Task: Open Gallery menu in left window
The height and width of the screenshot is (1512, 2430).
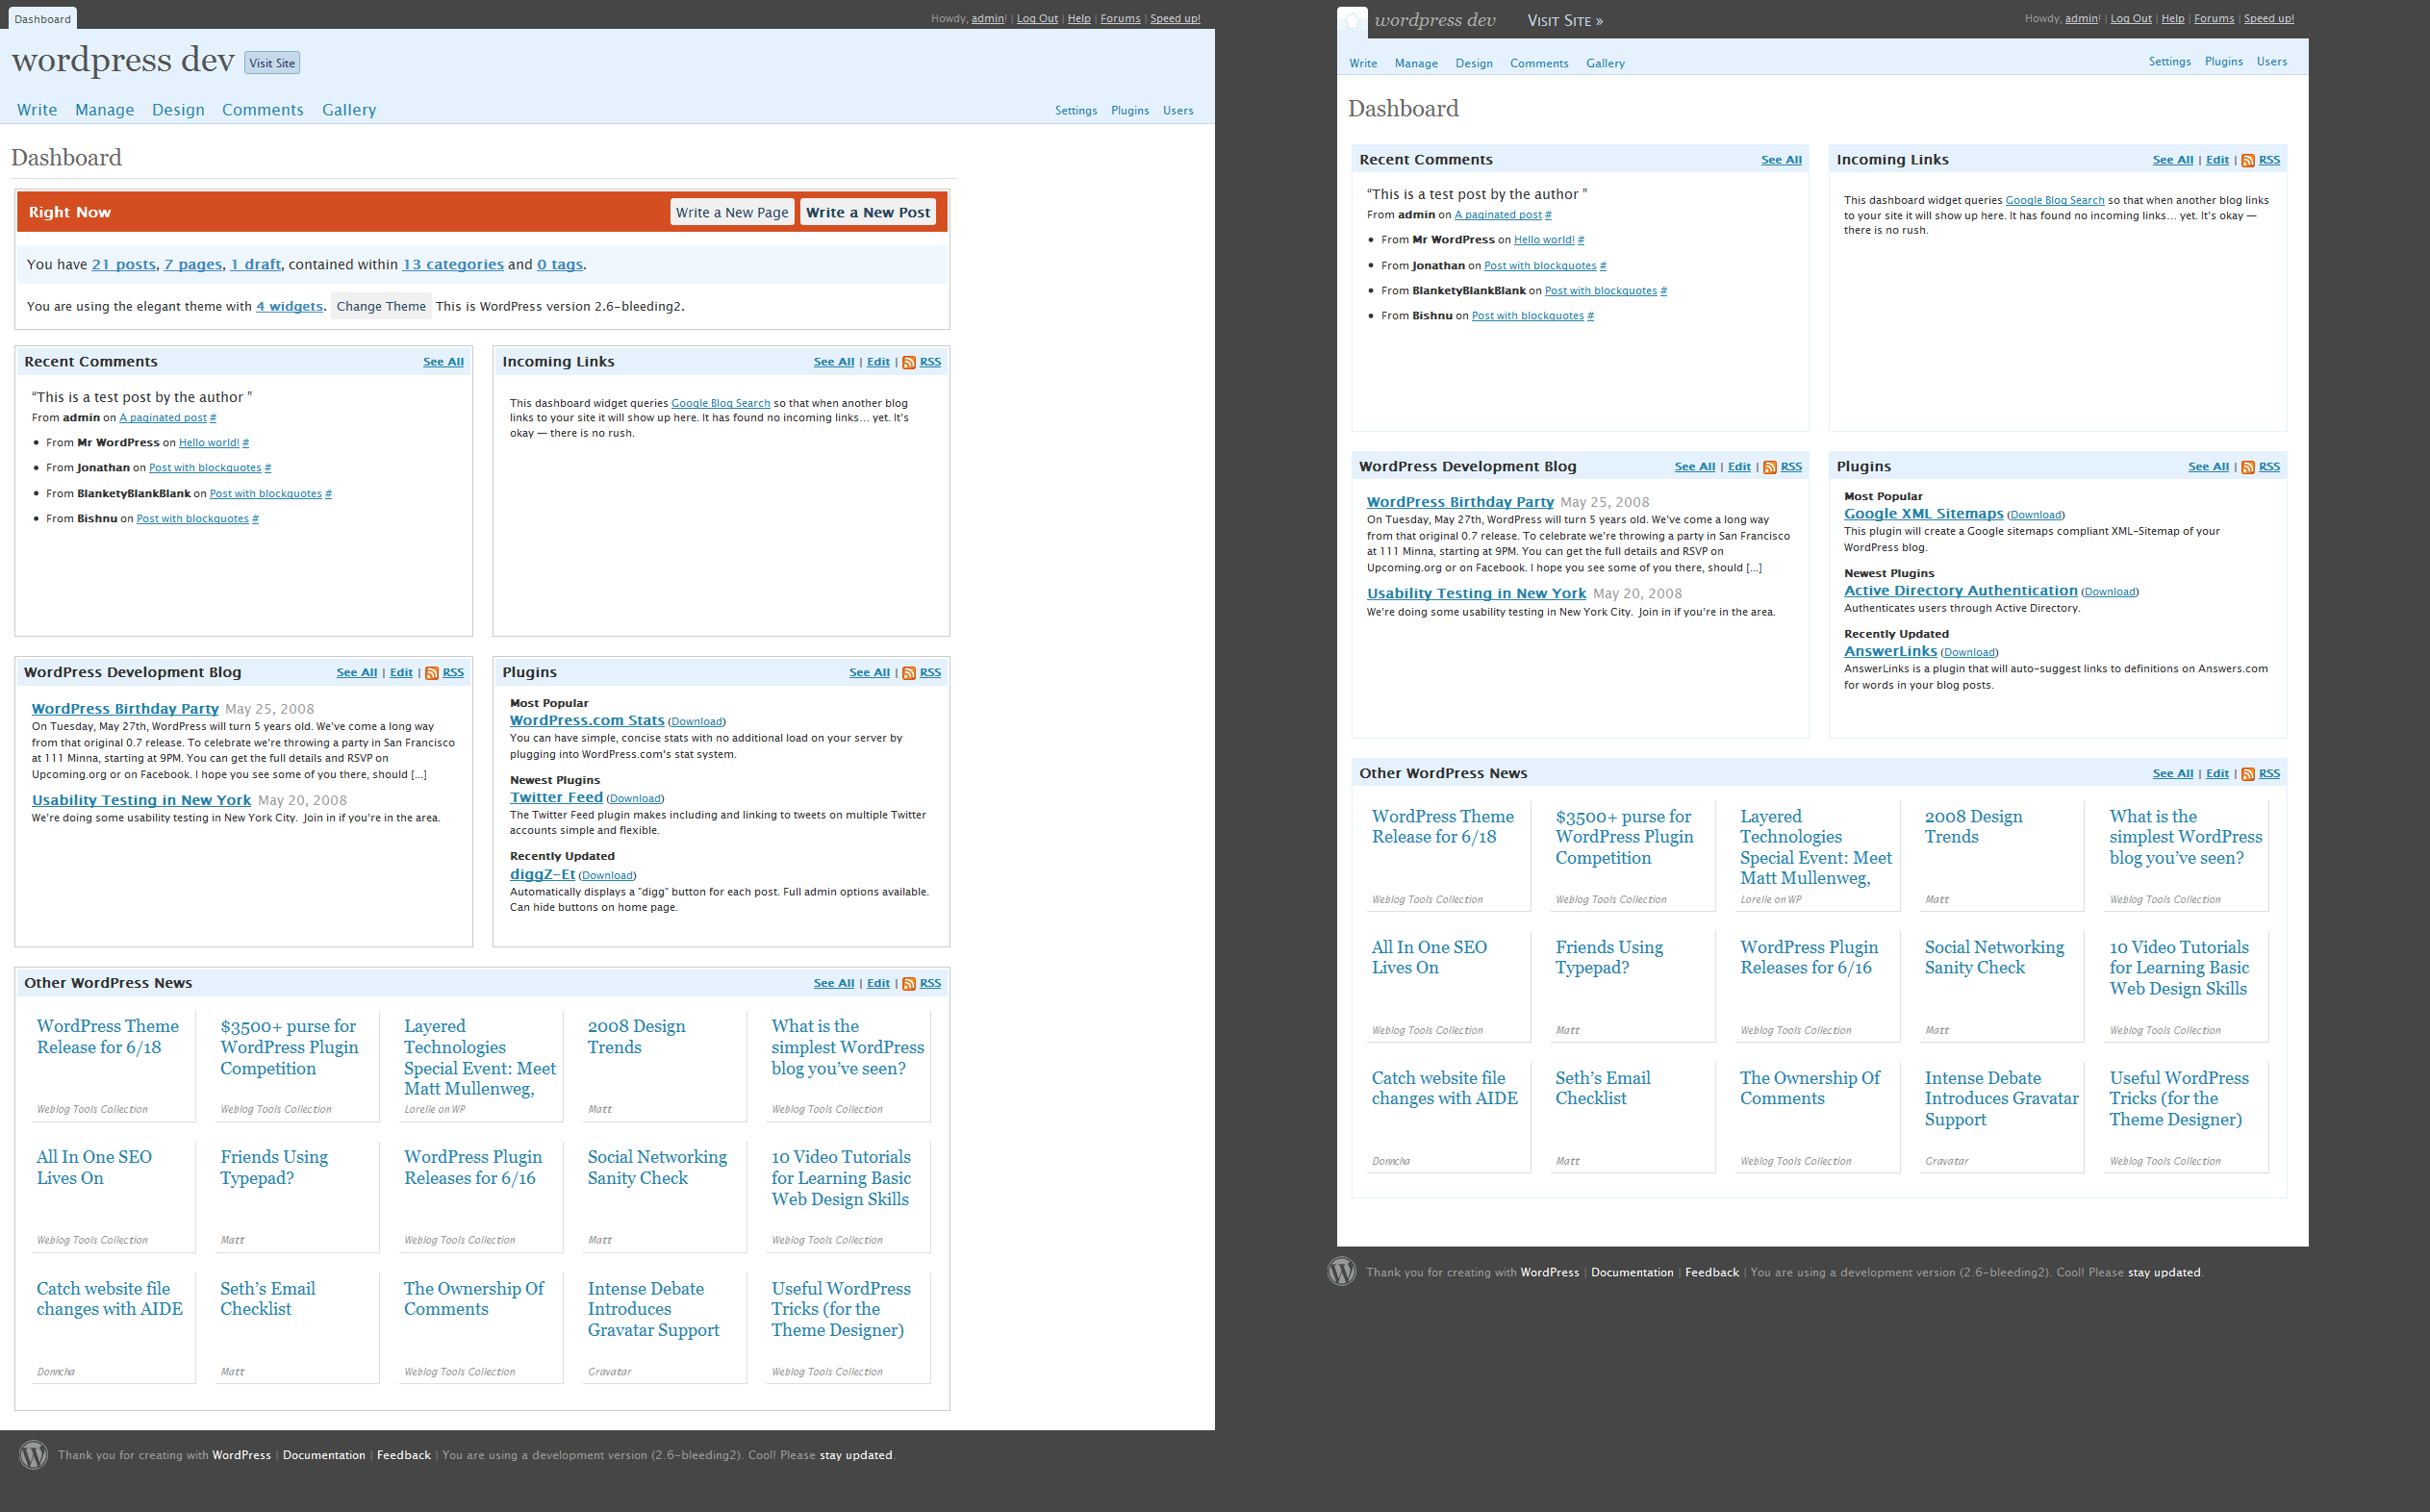Action: pos(349,110)
